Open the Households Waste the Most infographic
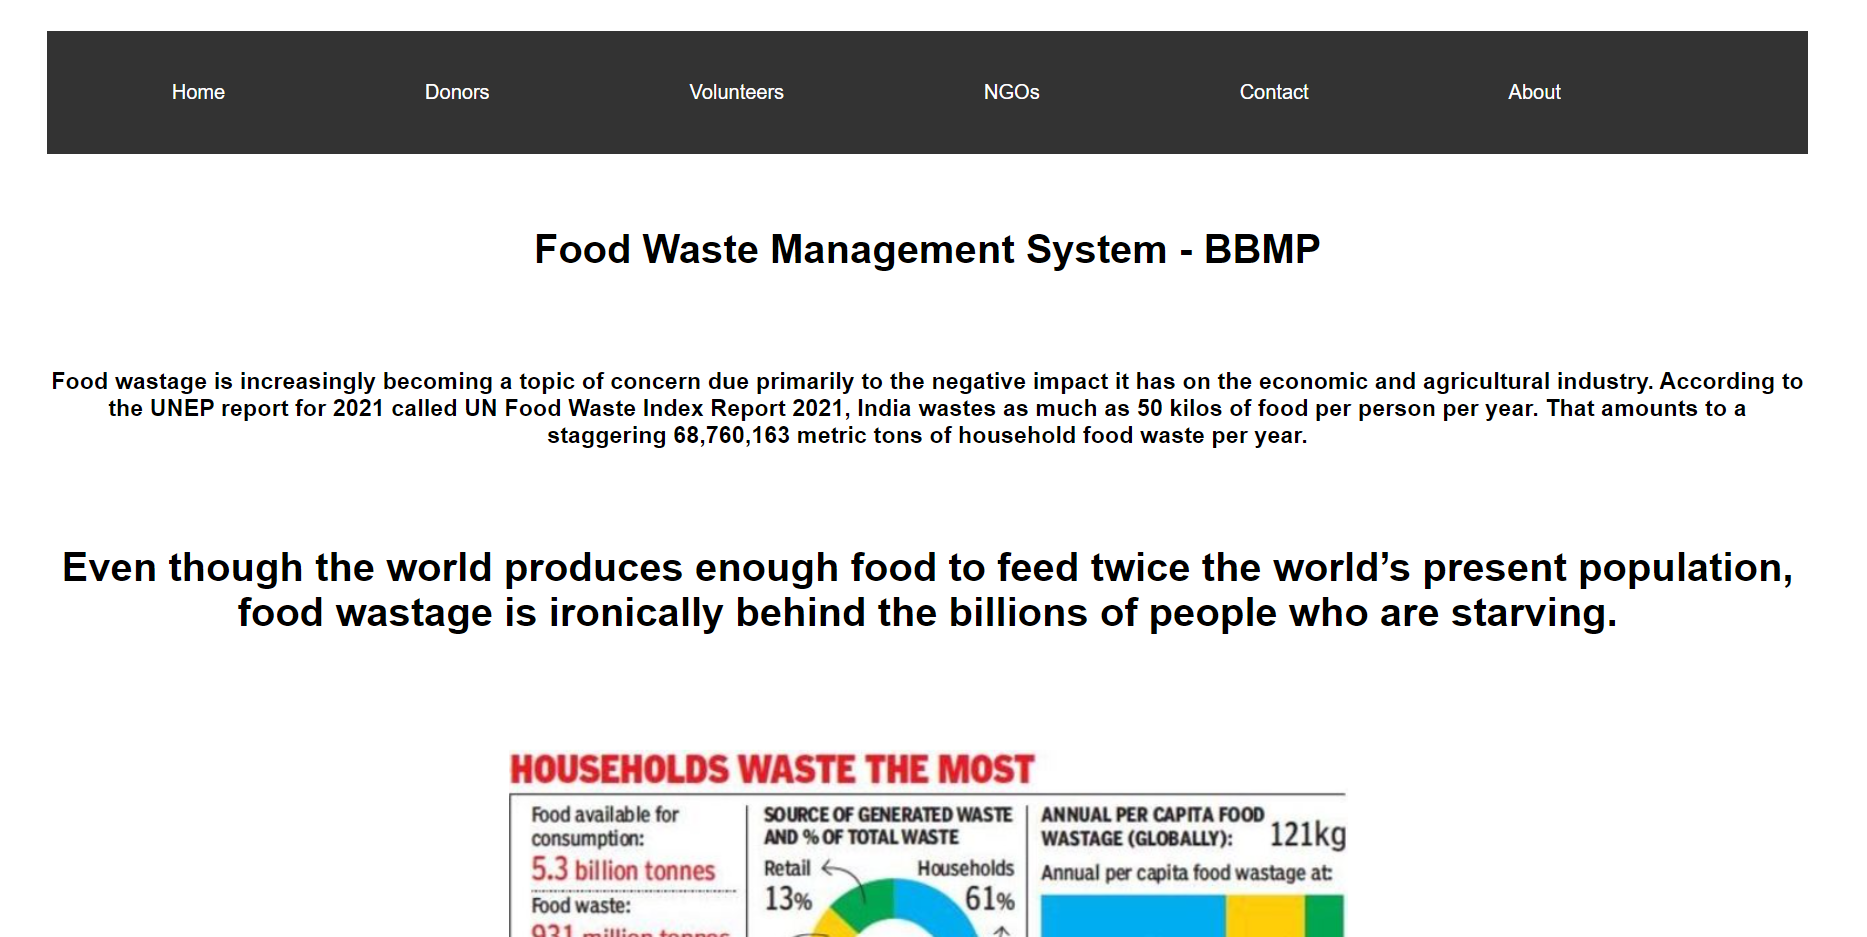This screenshot has width=1867, height=937. pos(927,843)
